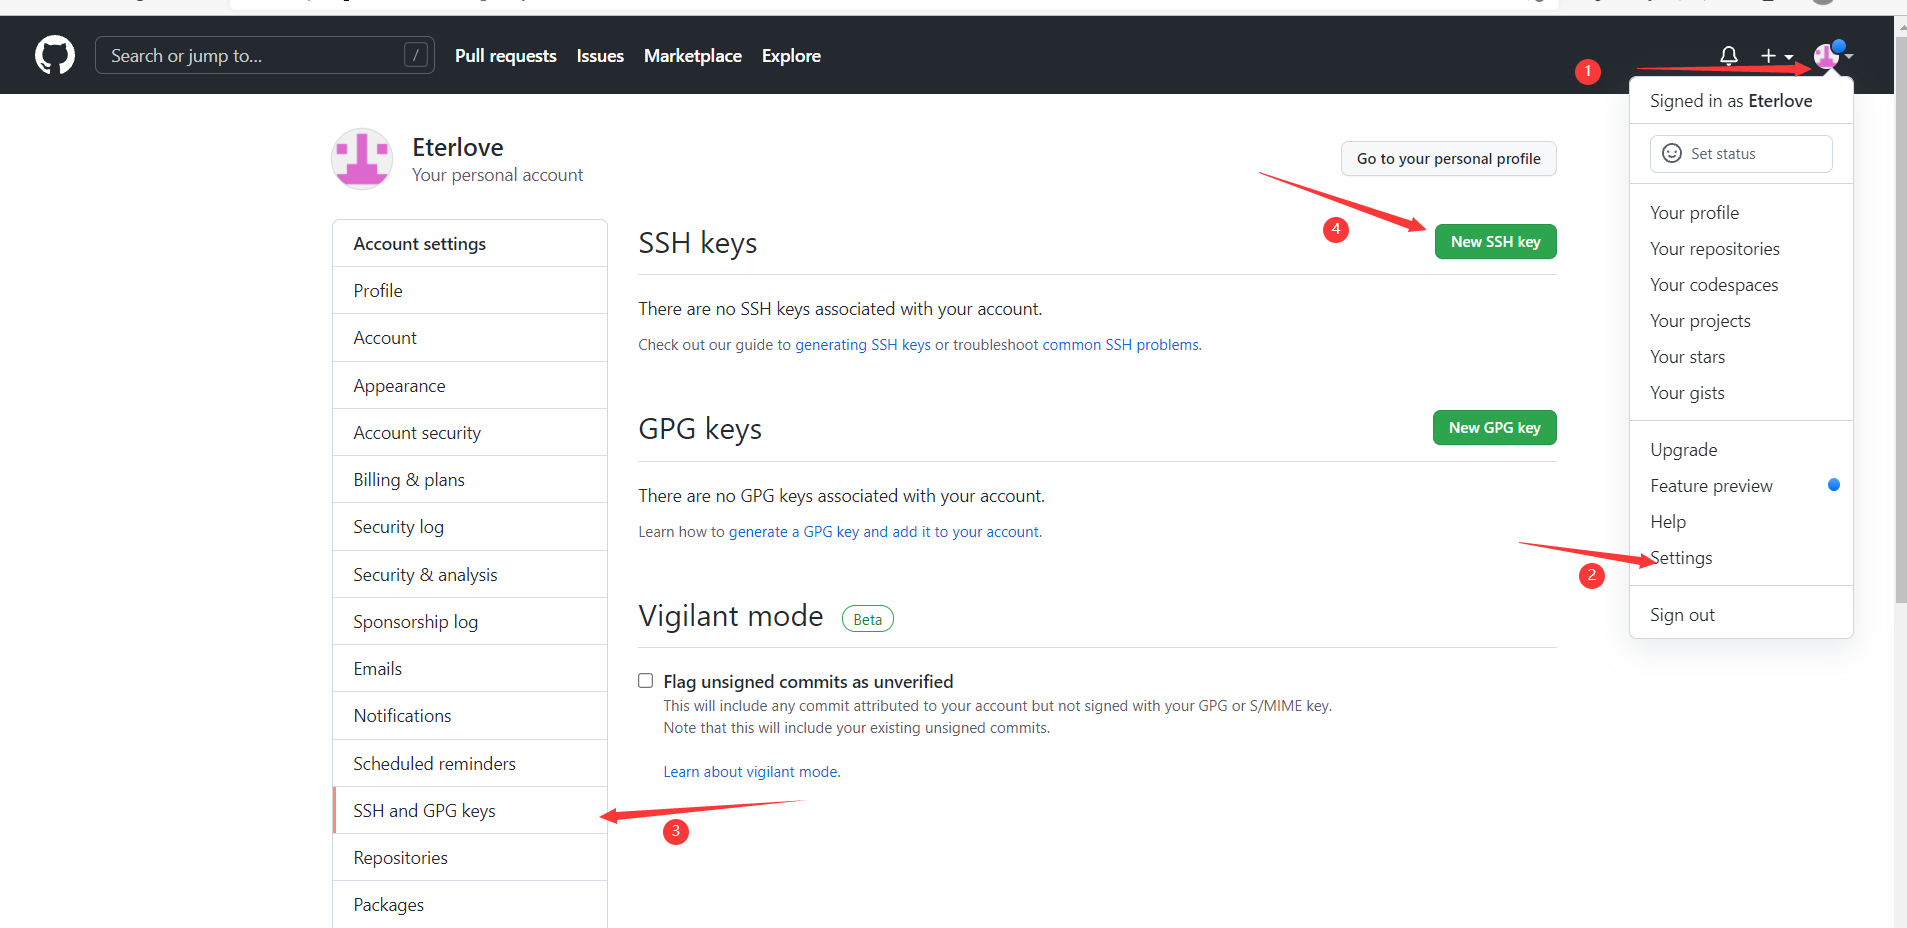Image resolution: width=1907 pixels, height=928 pixels.
Task: Click Sign out in the user menu
Action: (x=1741, y=615)
